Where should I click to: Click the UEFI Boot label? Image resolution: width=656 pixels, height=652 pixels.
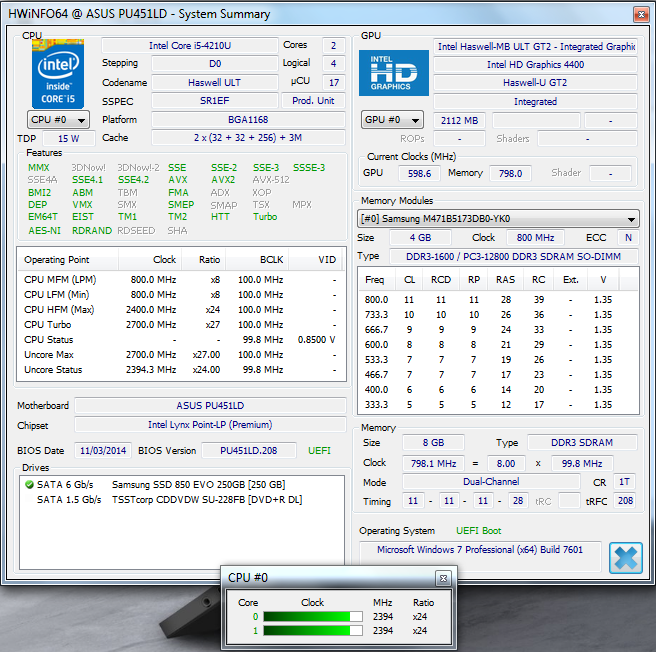click(x=478, y=531)
